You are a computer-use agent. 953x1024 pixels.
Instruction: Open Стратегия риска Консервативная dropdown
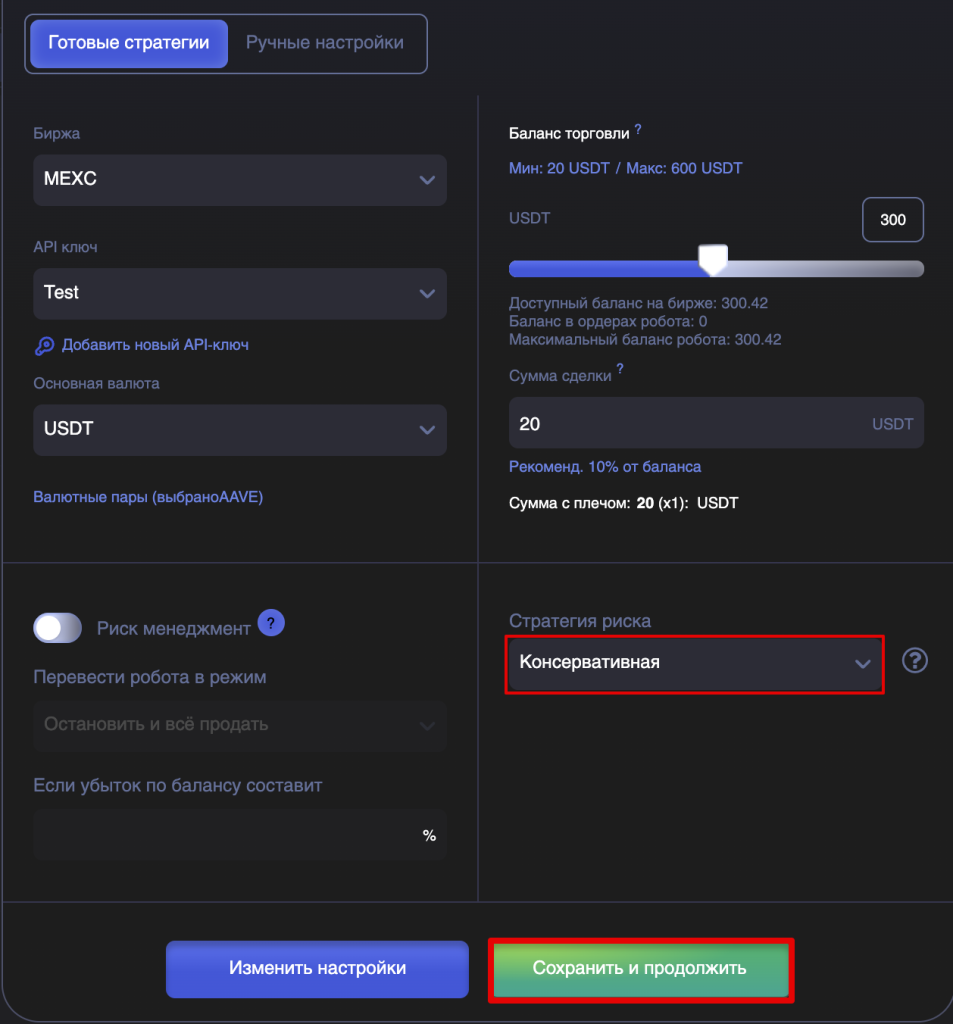point(694,664)
